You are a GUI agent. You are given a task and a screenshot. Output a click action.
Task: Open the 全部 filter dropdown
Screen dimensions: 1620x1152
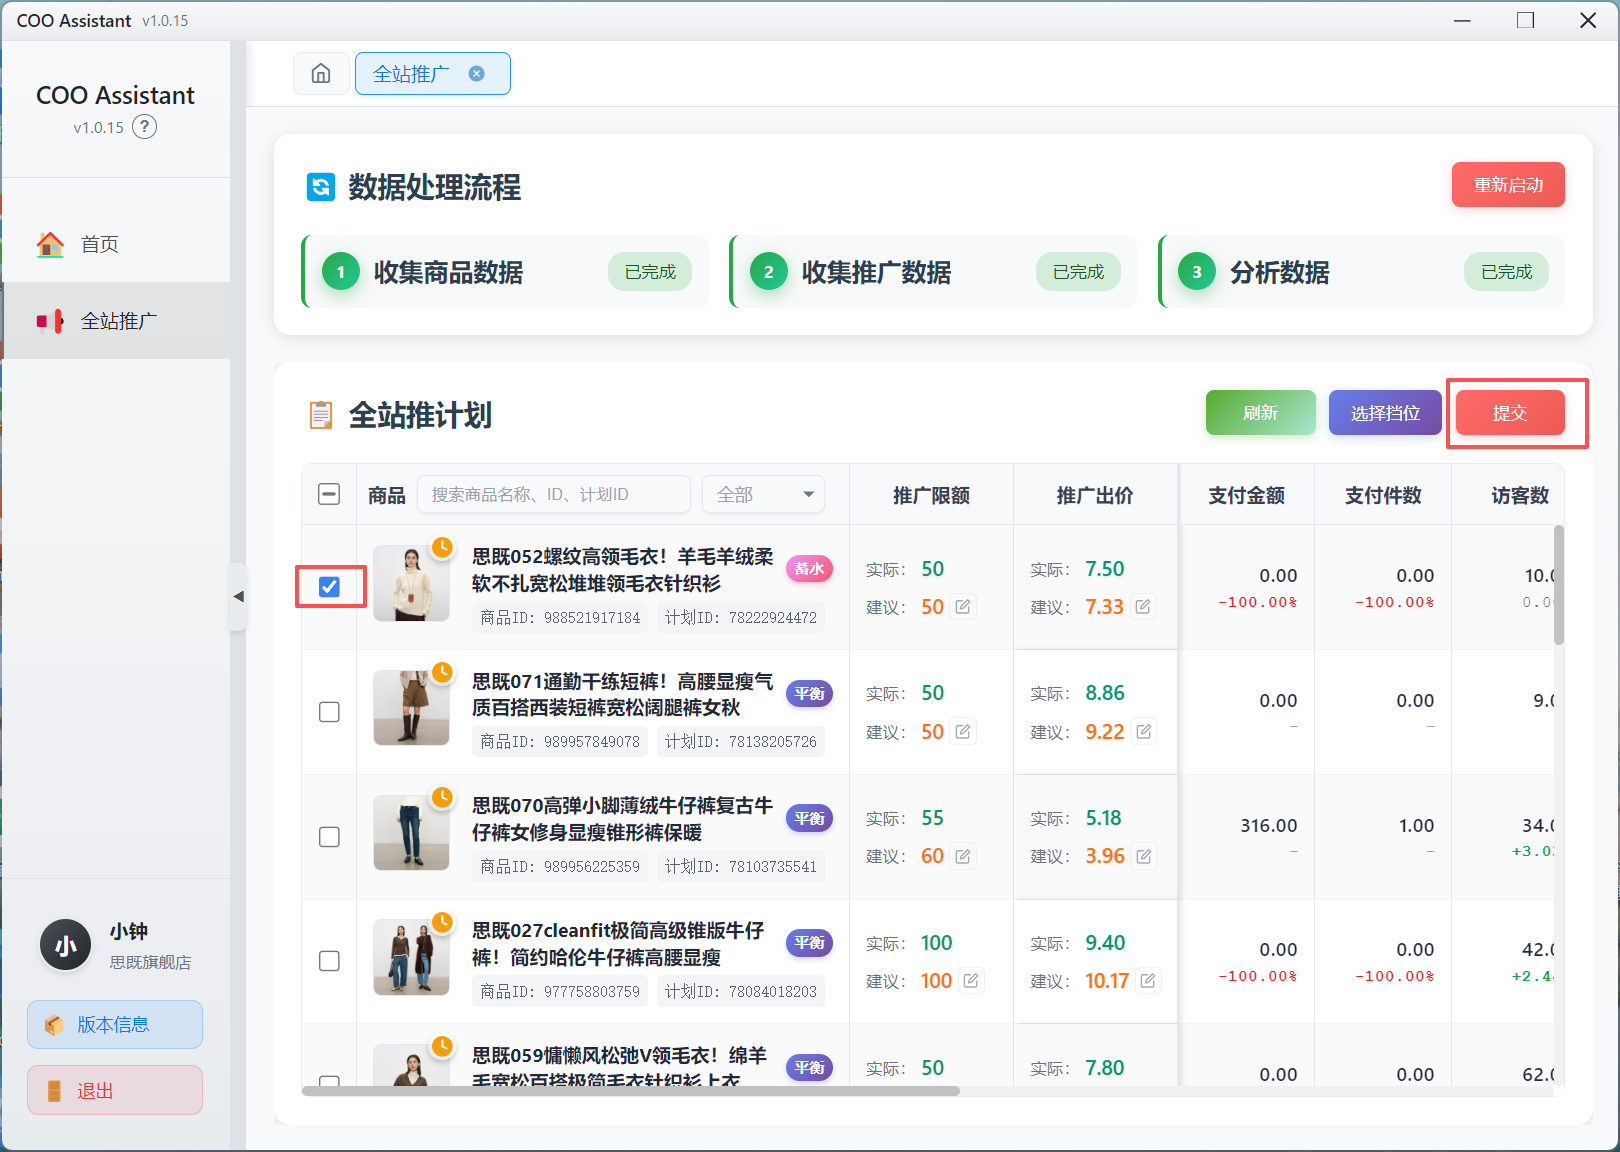coord(762,494)
